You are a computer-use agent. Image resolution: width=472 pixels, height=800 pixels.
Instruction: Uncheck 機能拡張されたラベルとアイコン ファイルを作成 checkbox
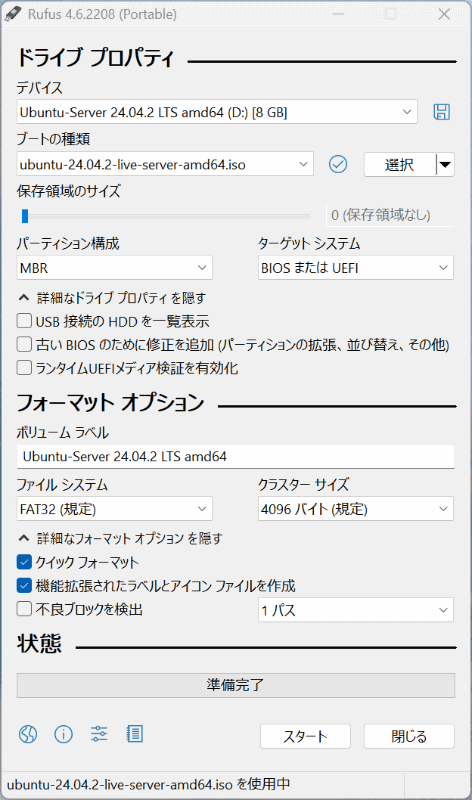point(24,585)
